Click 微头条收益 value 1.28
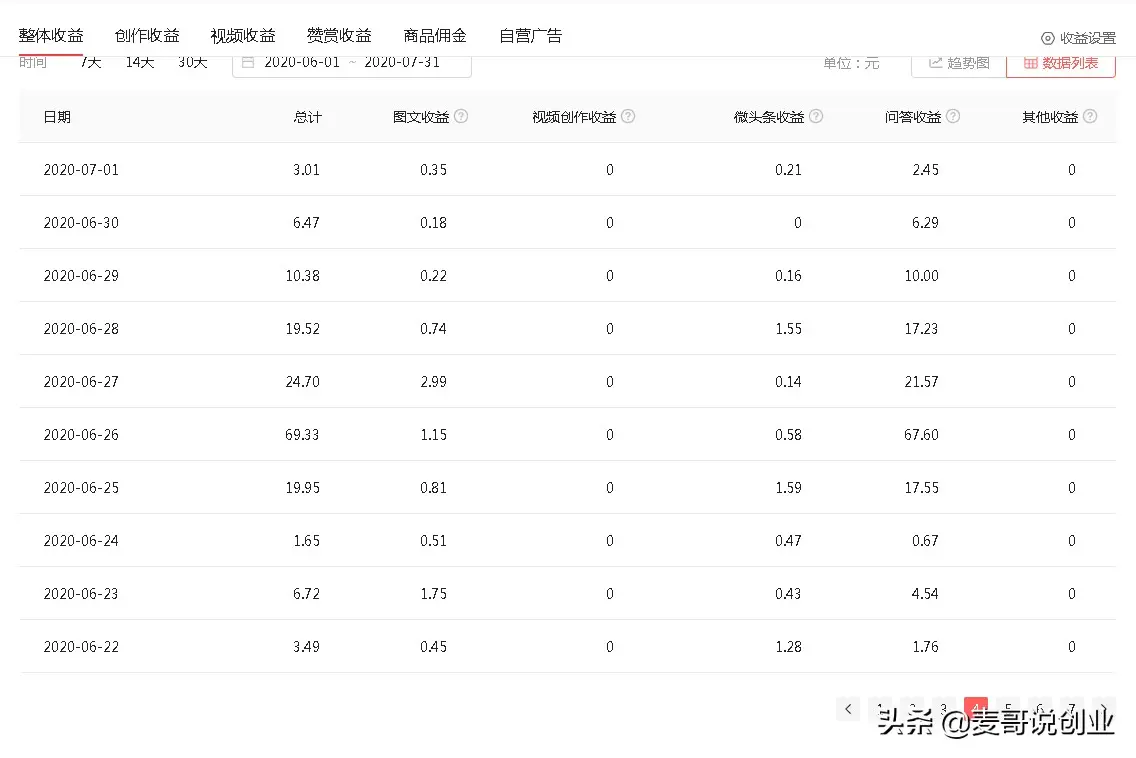 coord(788,646)
